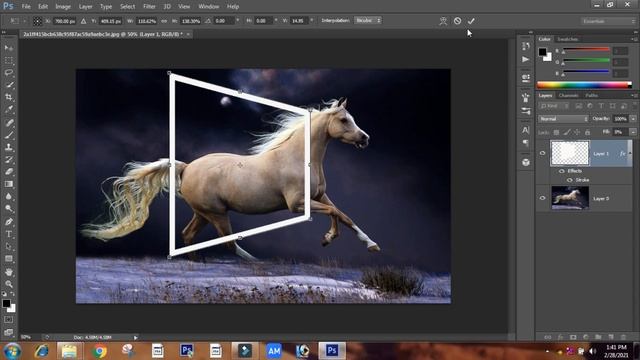Hide Layer 1 with its eye icon
Screen dimensions: 640x360
tap(542, 153)
